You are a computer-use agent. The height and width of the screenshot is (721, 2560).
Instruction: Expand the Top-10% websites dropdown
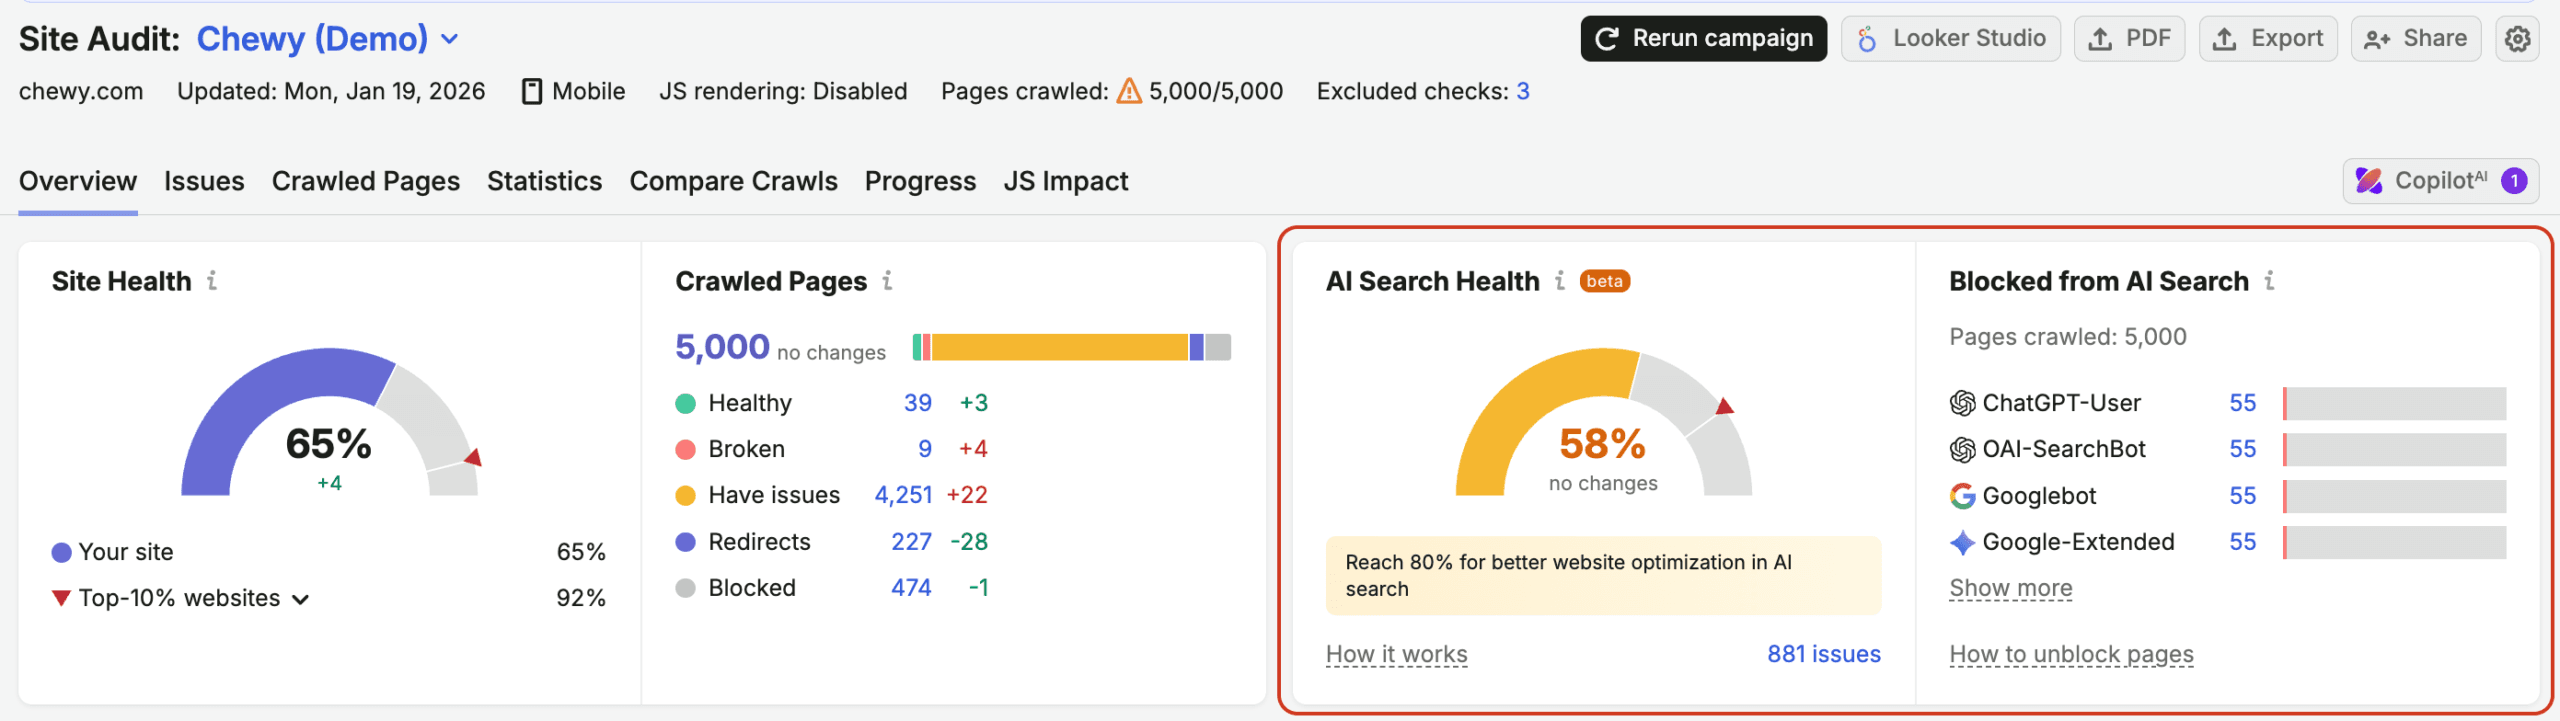300,599
